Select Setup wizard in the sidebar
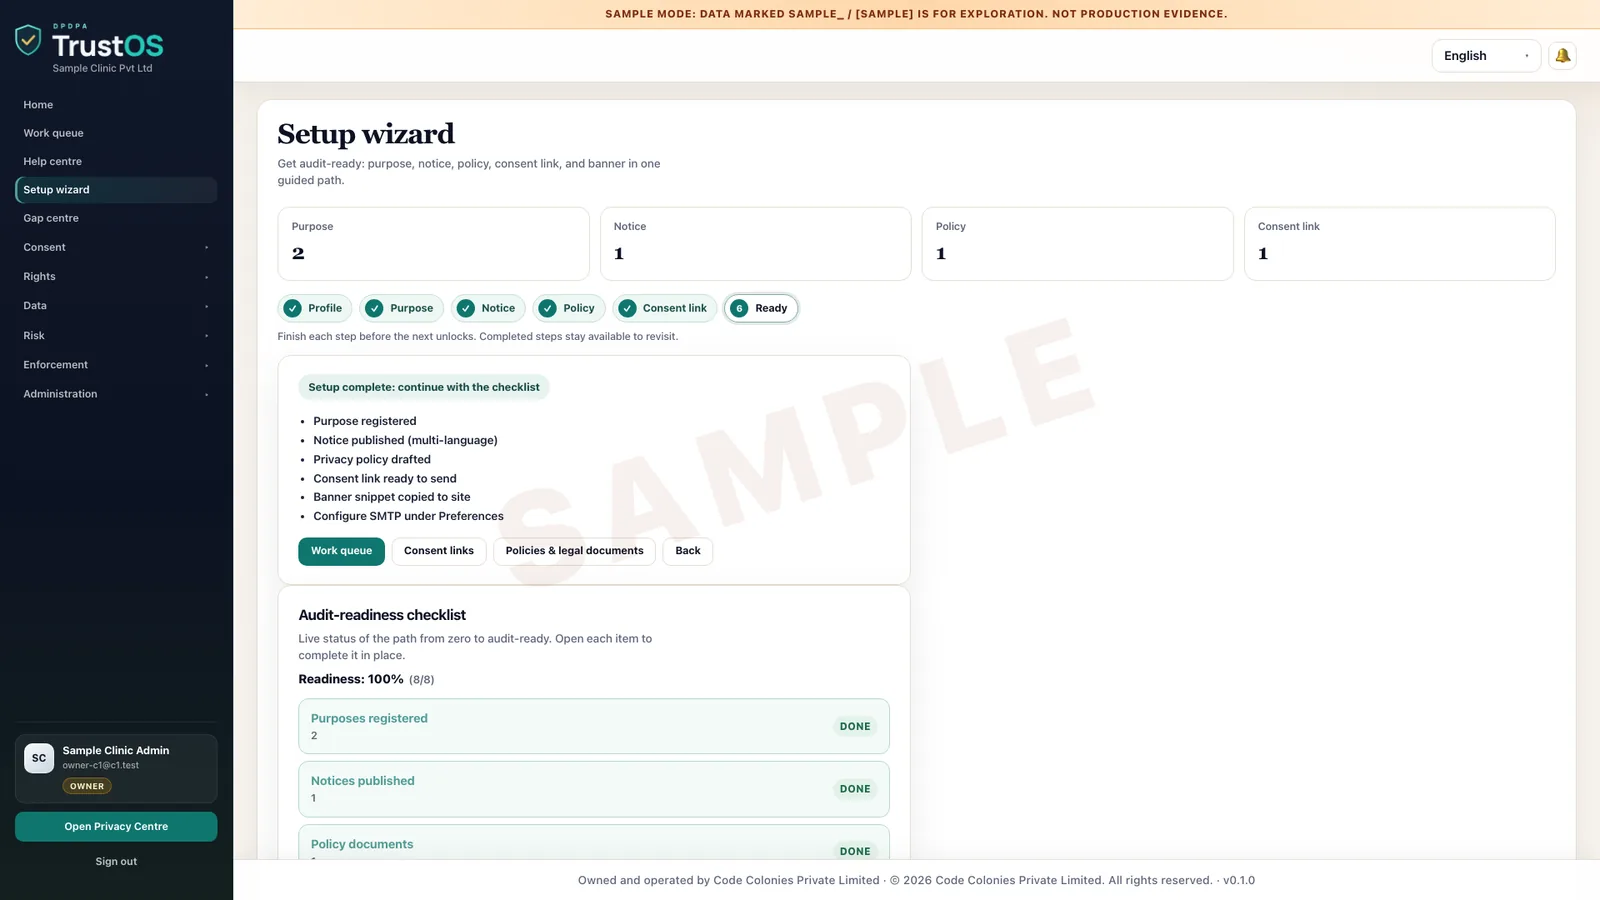Image resolution: width=1600 pixels, height=900 pixels. point(116,190)
